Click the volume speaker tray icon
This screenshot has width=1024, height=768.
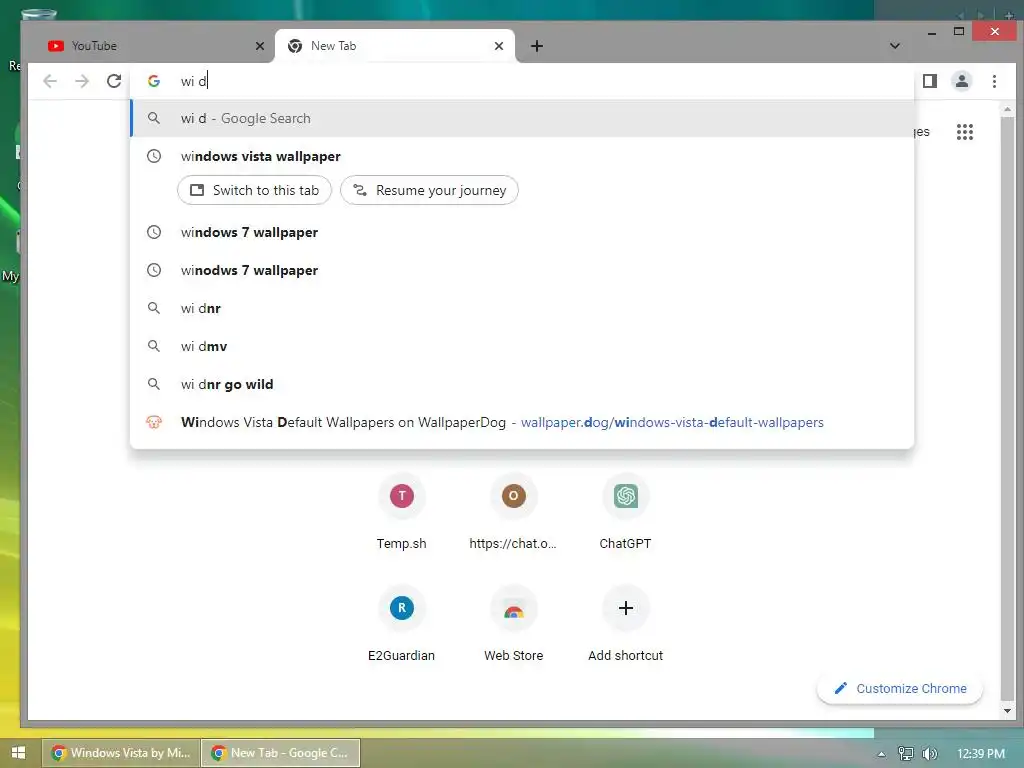point(930,754)
